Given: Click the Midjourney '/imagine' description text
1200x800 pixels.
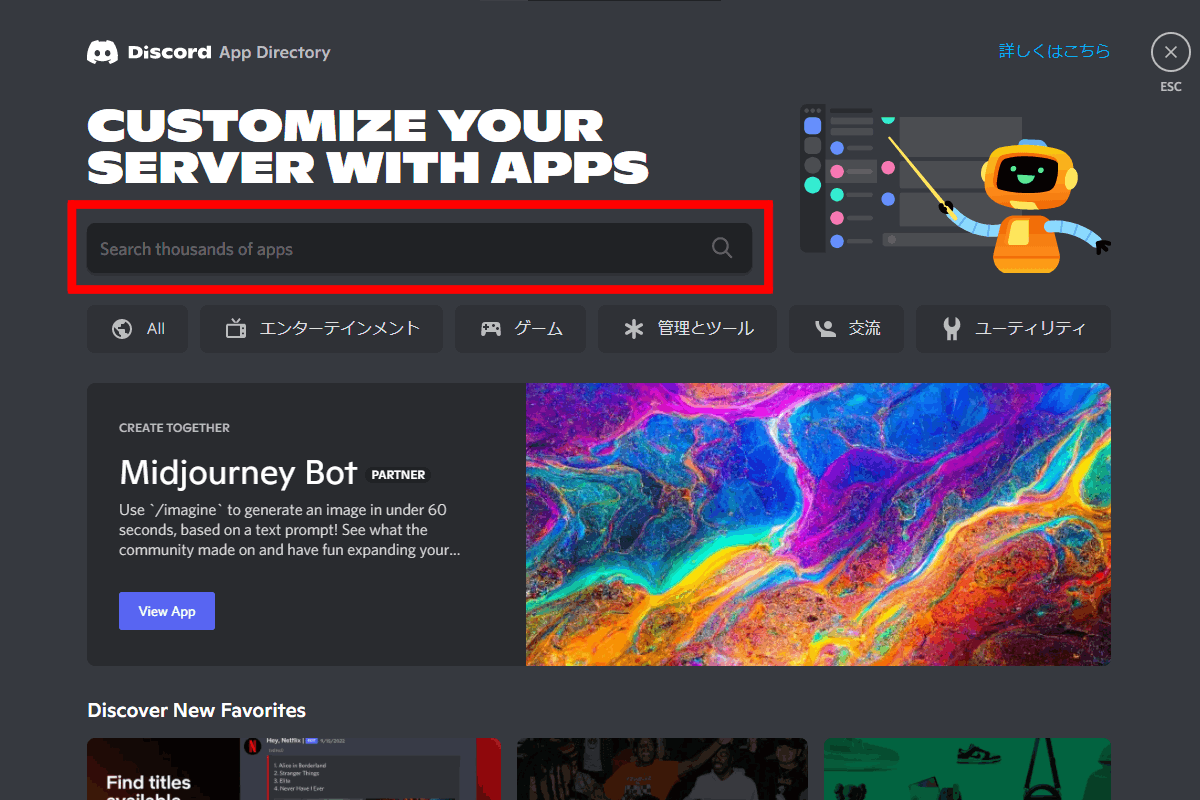Looking at the screenshot, I should (290, 530).
